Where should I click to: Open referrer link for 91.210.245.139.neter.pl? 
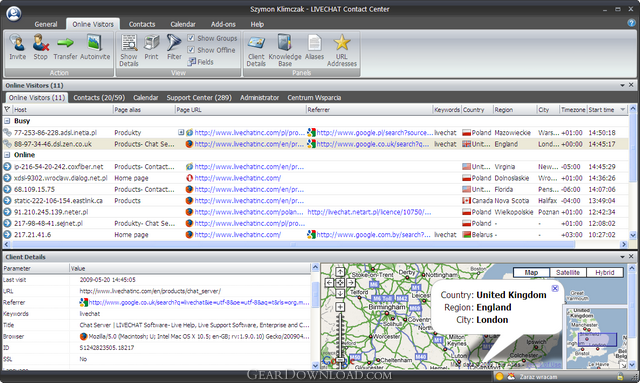tap(369, 212)
